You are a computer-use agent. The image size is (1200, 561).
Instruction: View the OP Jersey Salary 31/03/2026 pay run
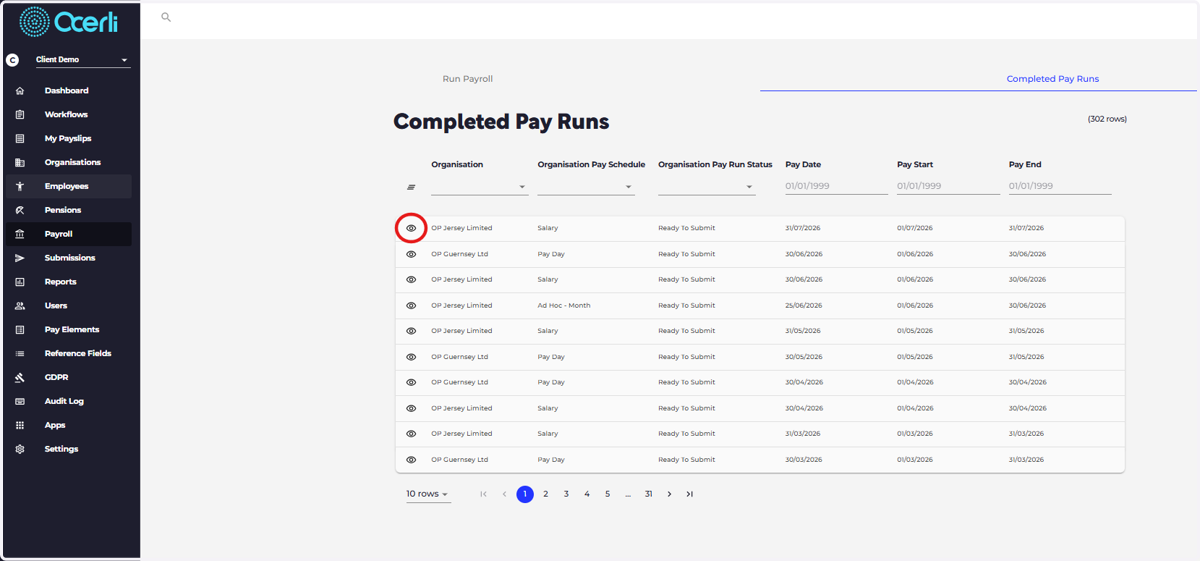click(411, 434)
